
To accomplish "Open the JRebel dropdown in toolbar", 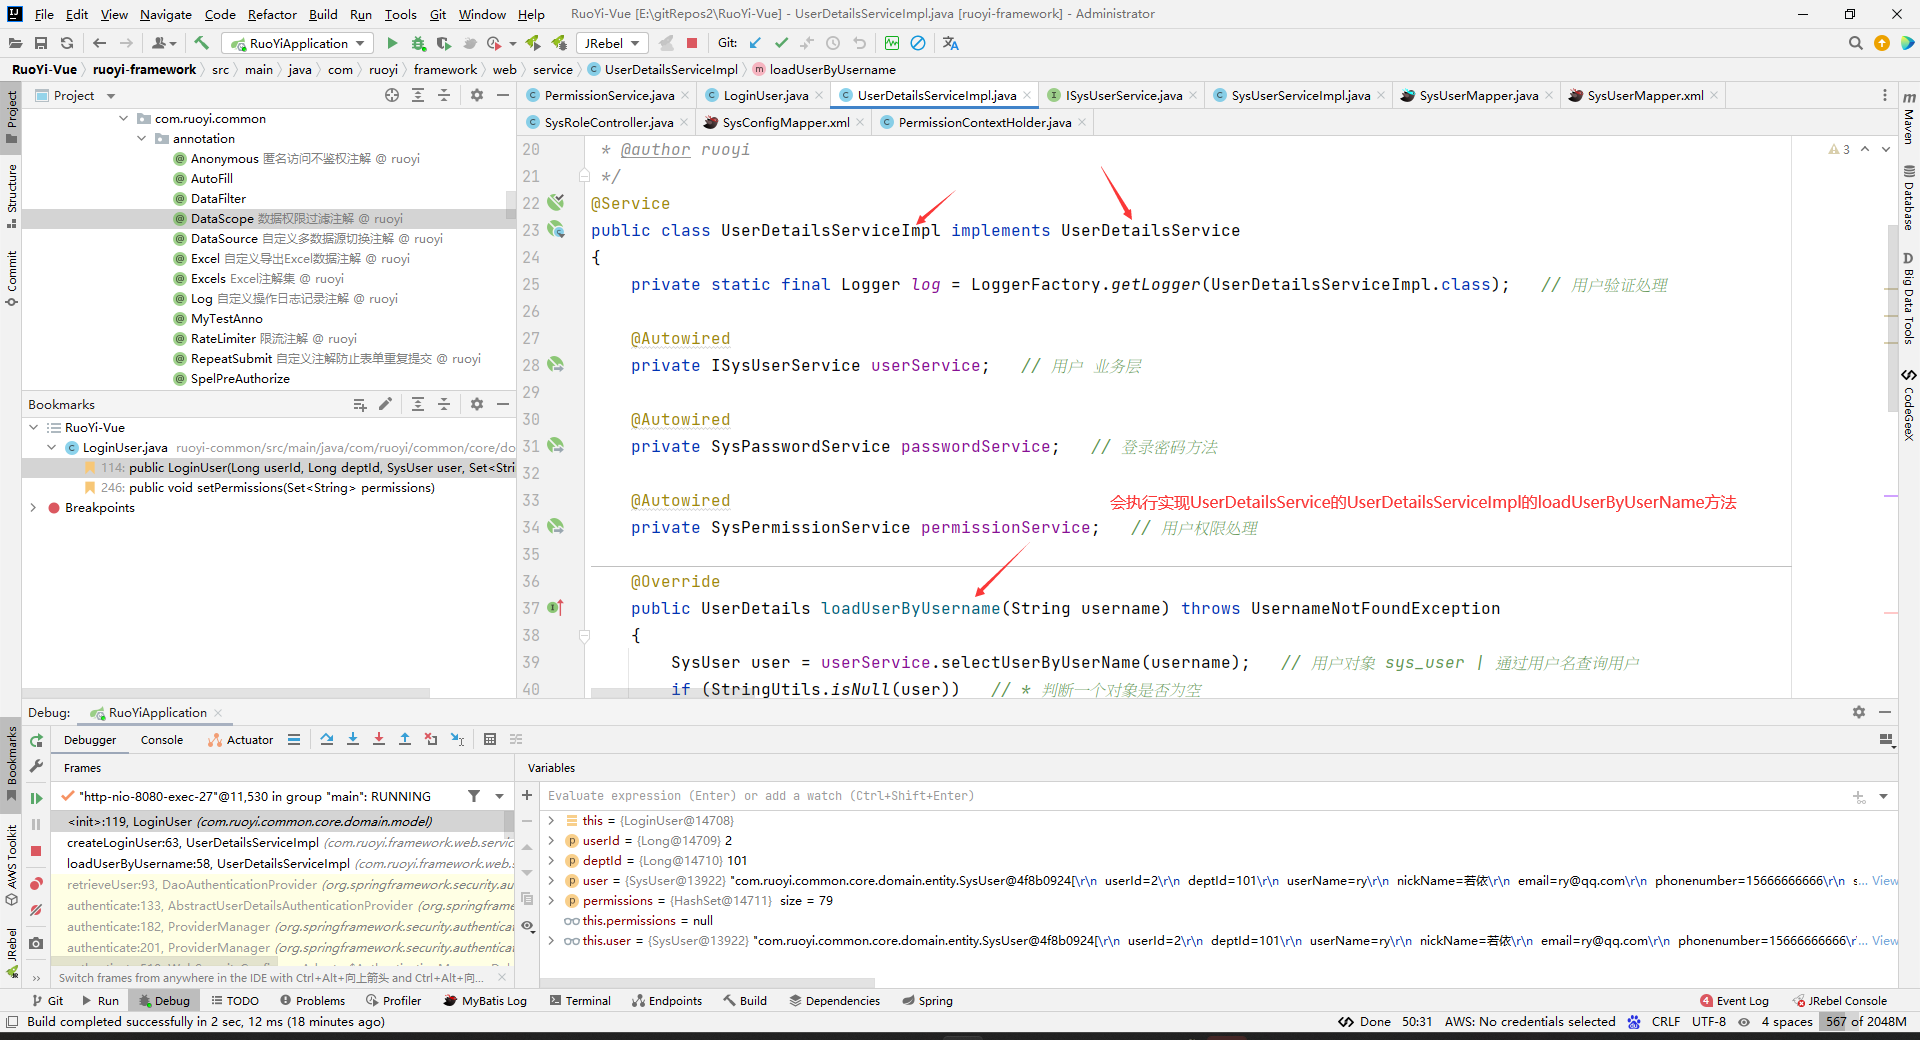I will coord(611,43).
